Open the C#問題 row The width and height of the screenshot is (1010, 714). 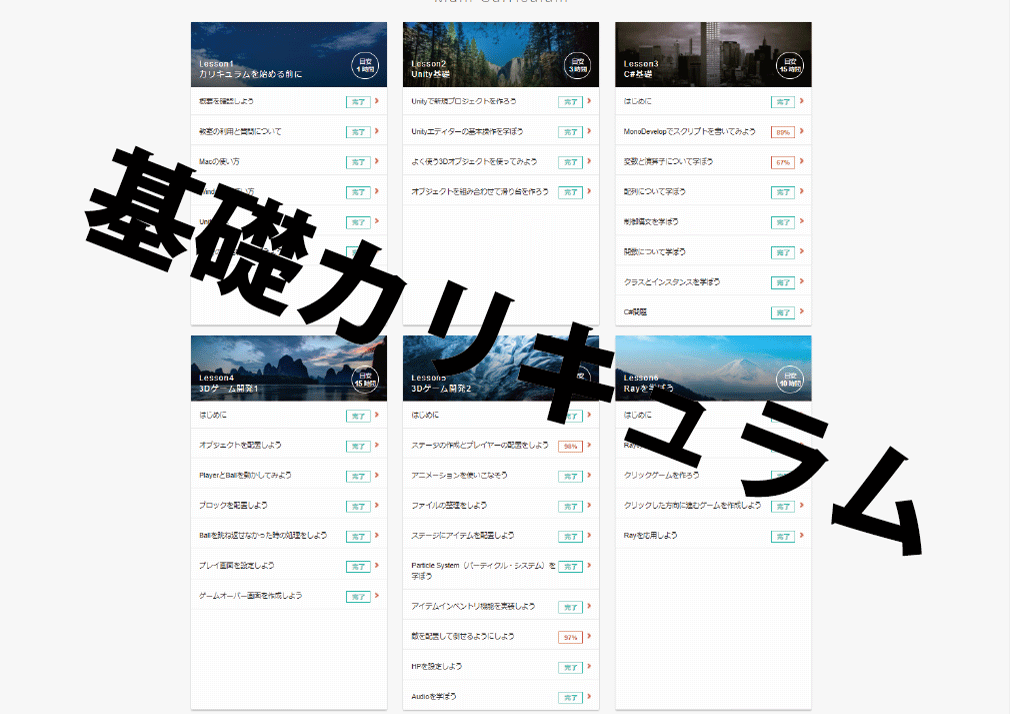(713, 312)
